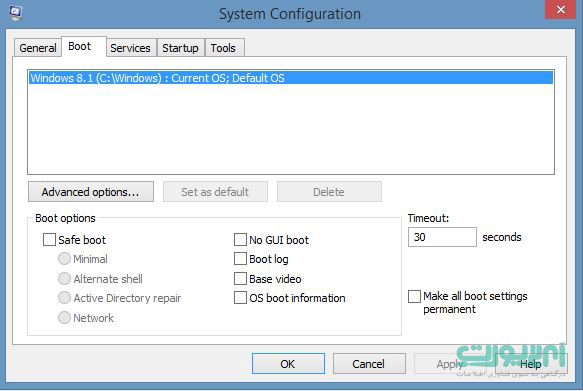Click the Delete boot entry button
Screen dimensions: 583x391
[329, 192]
